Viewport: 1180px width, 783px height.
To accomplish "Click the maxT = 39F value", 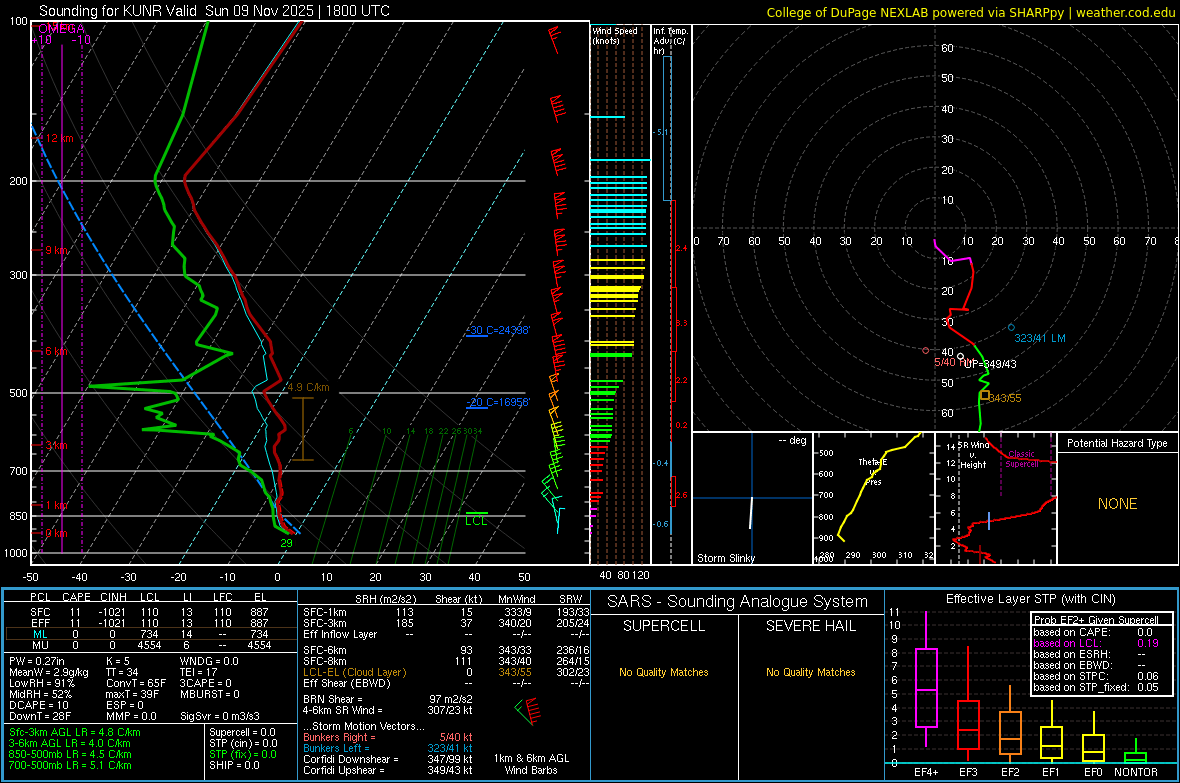I will (x=132, y=694).
